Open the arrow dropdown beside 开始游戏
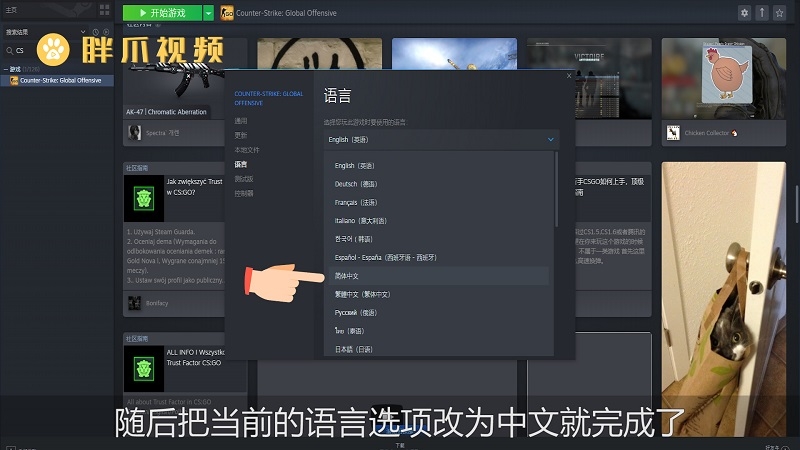The height and width of the screenshot is (450, 800). [x=208, y=13]
